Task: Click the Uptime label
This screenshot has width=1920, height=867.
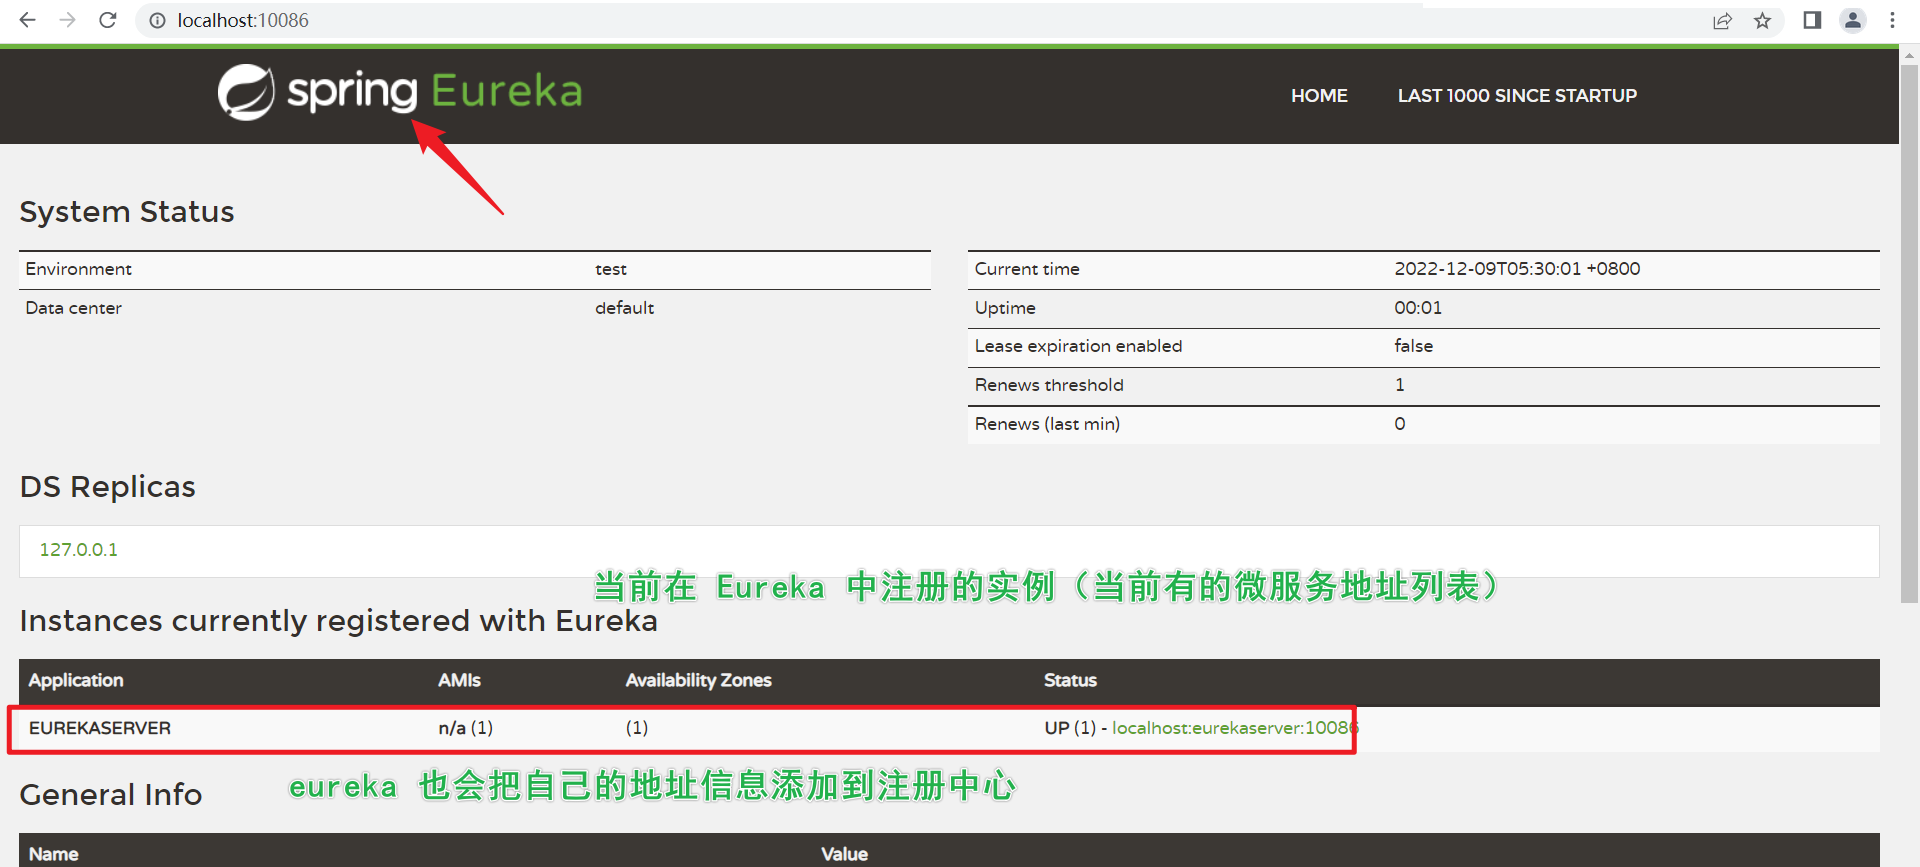Action: (x=1005, y=308)
